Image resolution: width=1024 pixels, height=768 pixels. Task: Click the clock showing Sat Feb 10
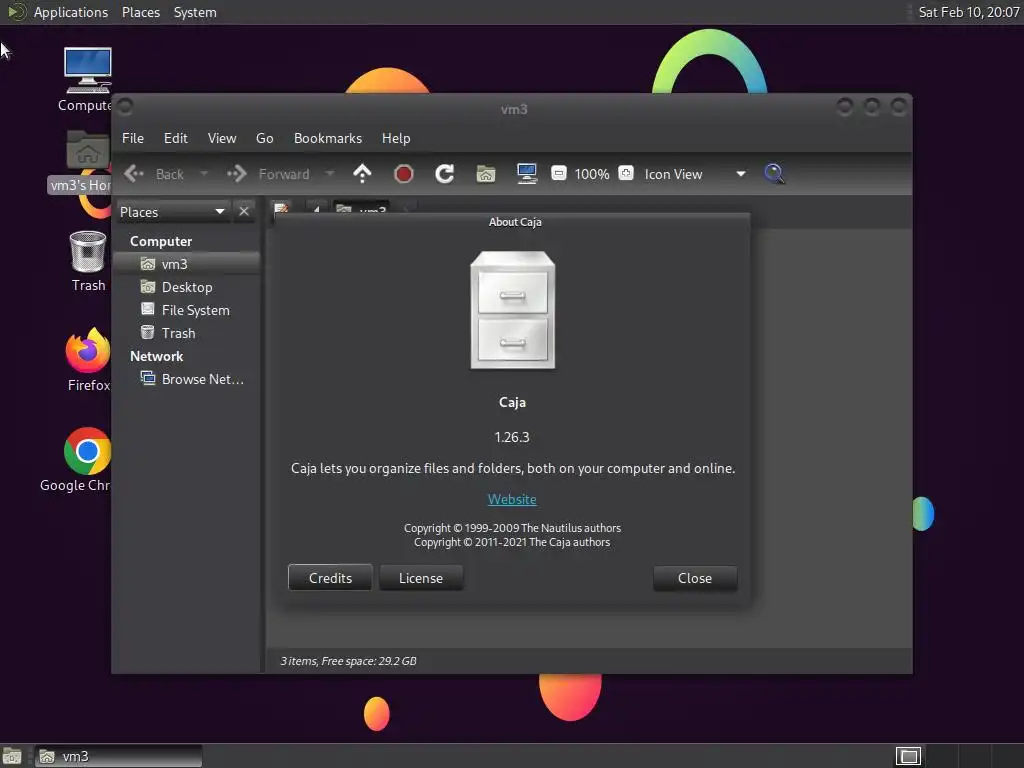click(x=968, y=12)
